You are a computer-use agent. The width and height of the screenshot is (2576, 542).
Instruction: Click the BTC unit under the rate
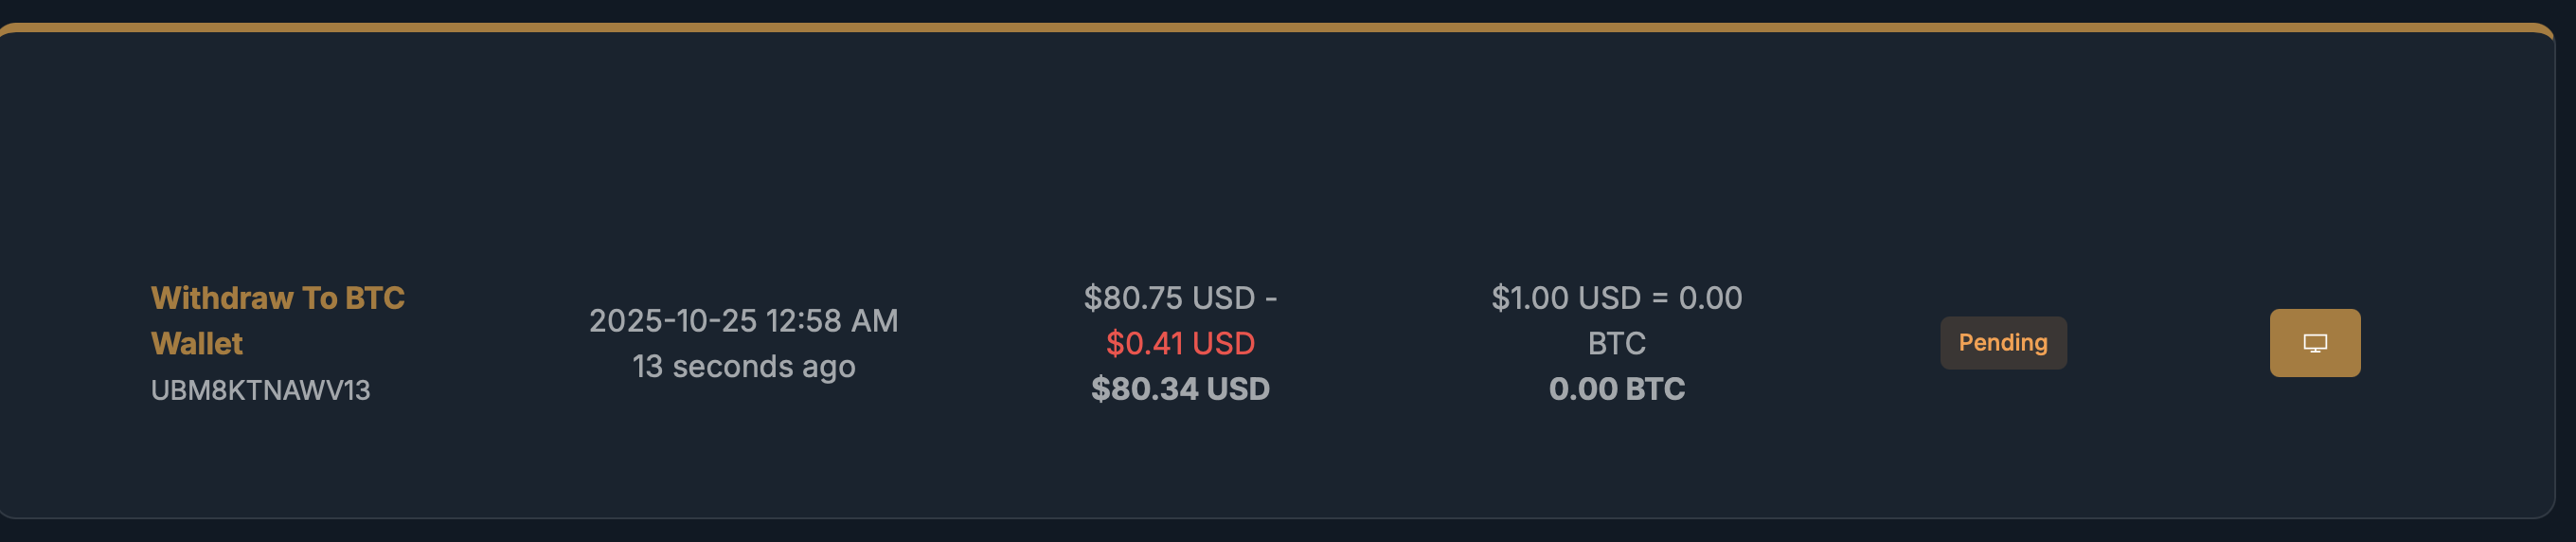[1616, 344]
